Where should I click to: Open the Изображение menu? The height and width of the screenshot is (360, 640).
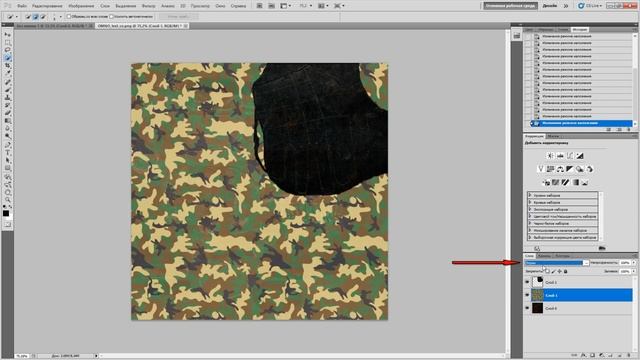(81, 6)
